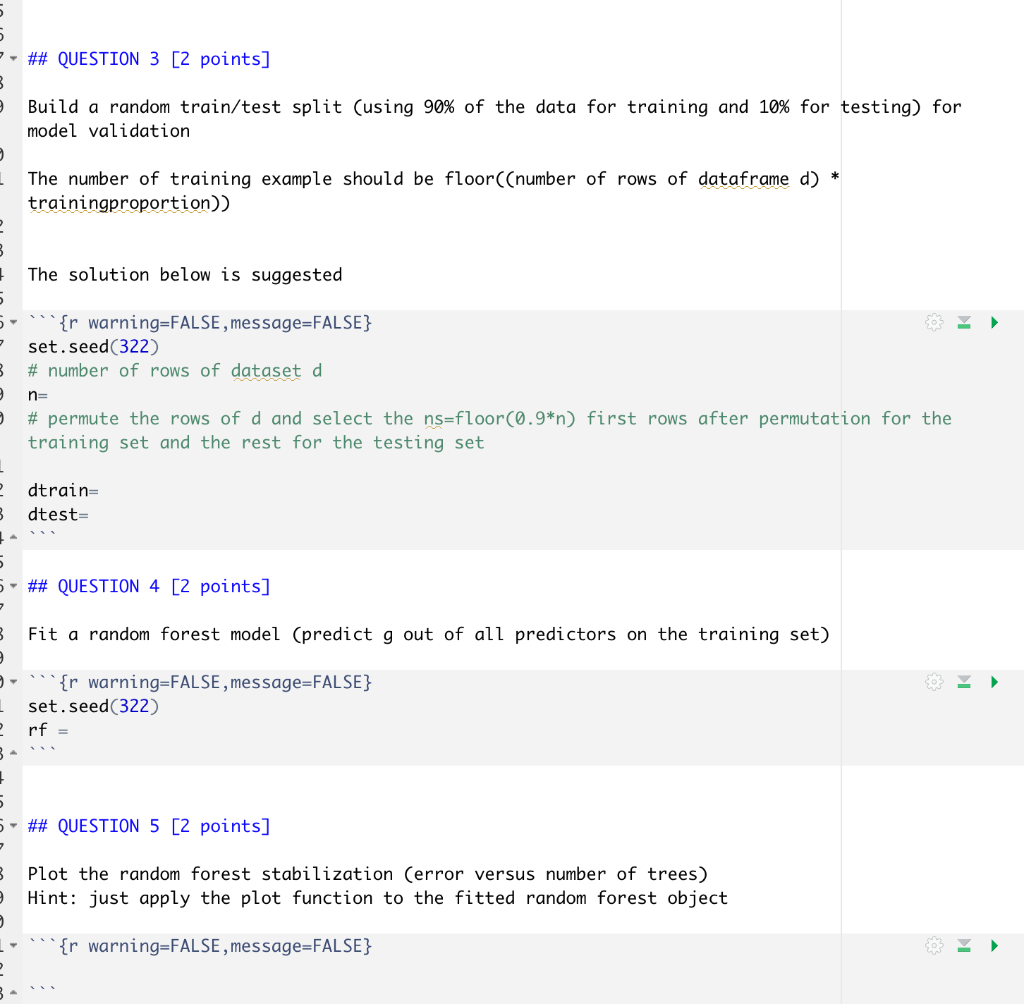Collapse the Question 3 code chunk fold arrow
Image resolution: width=1024 pixels, height=1004 pixels.
[14, 322]
